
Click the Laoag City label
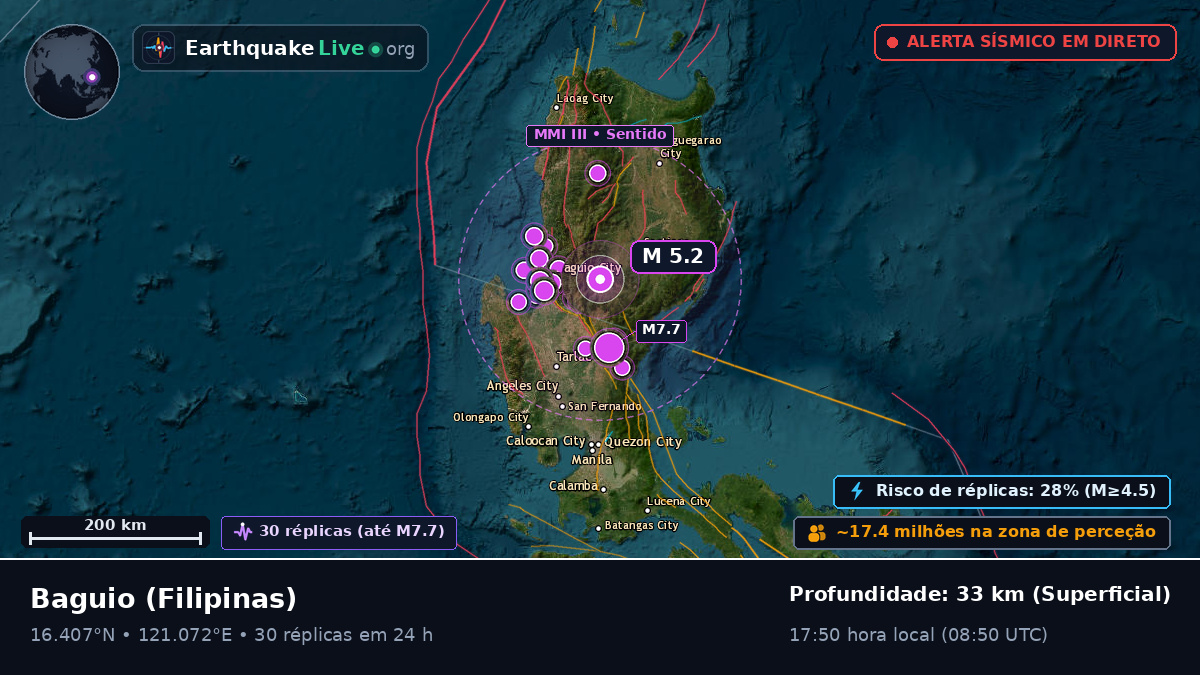[x=585, y=99]
